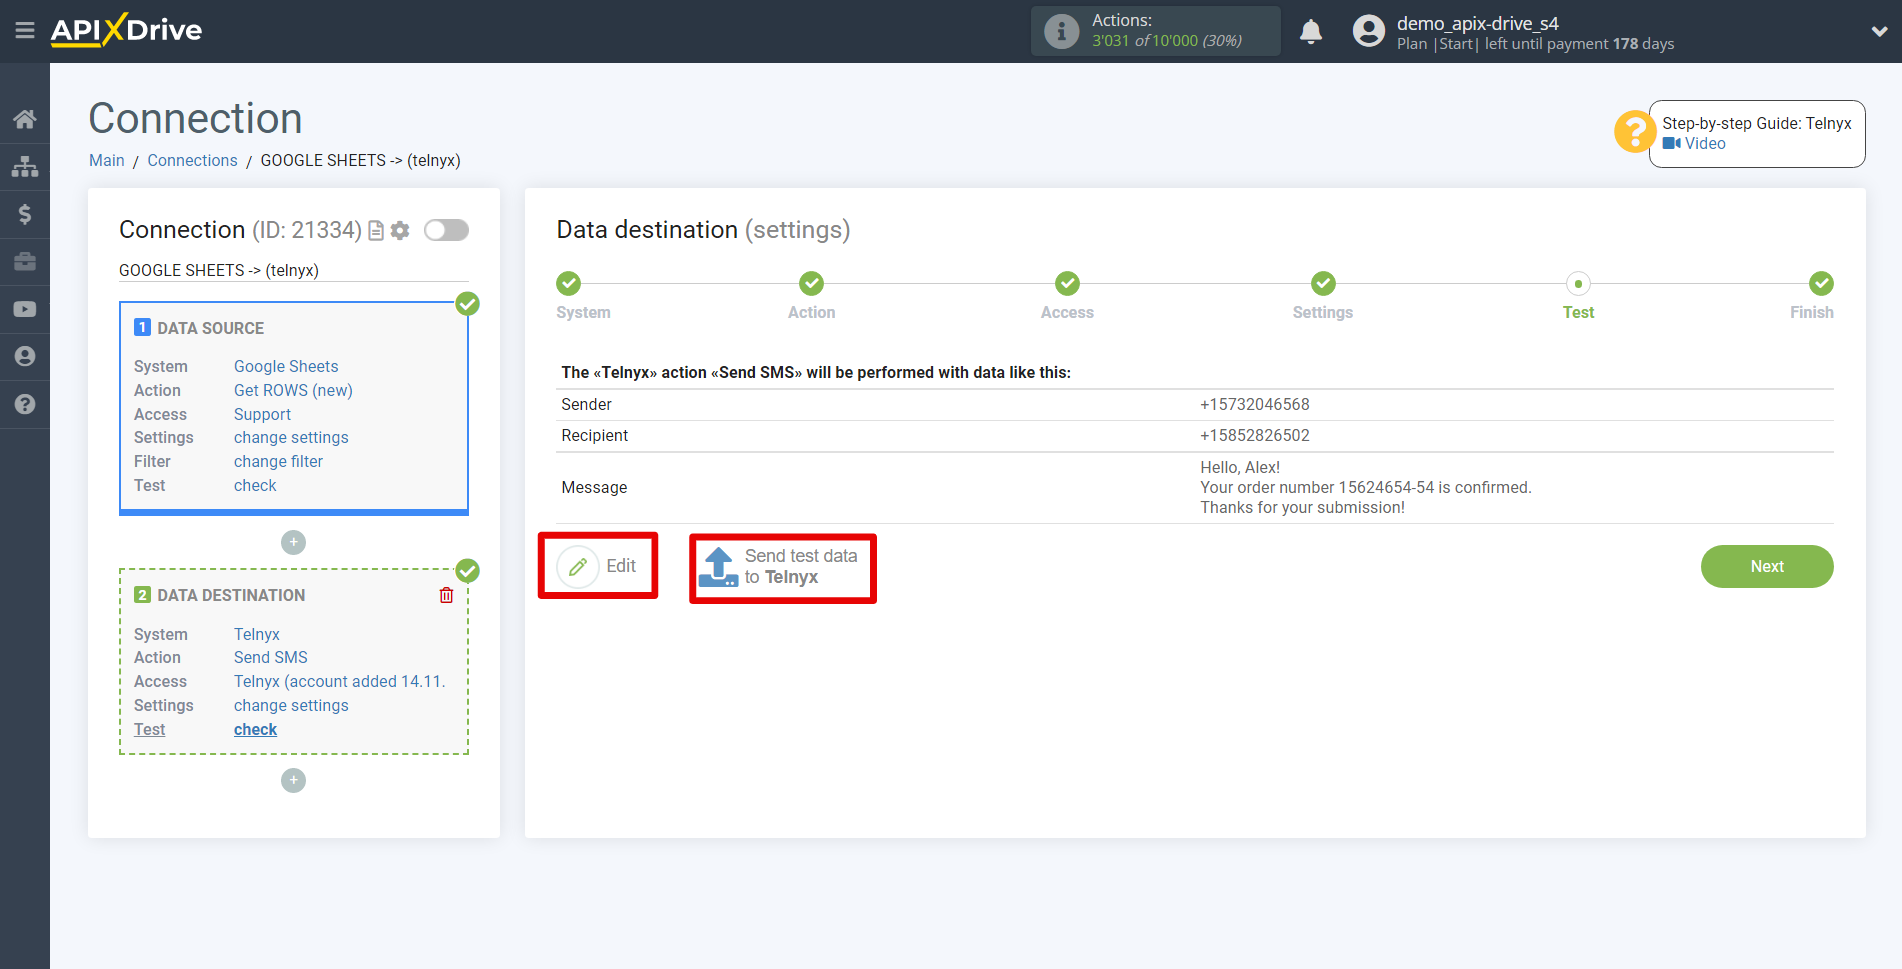
Task: Open the Connections breadcrumb link
Action: [192, 160]
